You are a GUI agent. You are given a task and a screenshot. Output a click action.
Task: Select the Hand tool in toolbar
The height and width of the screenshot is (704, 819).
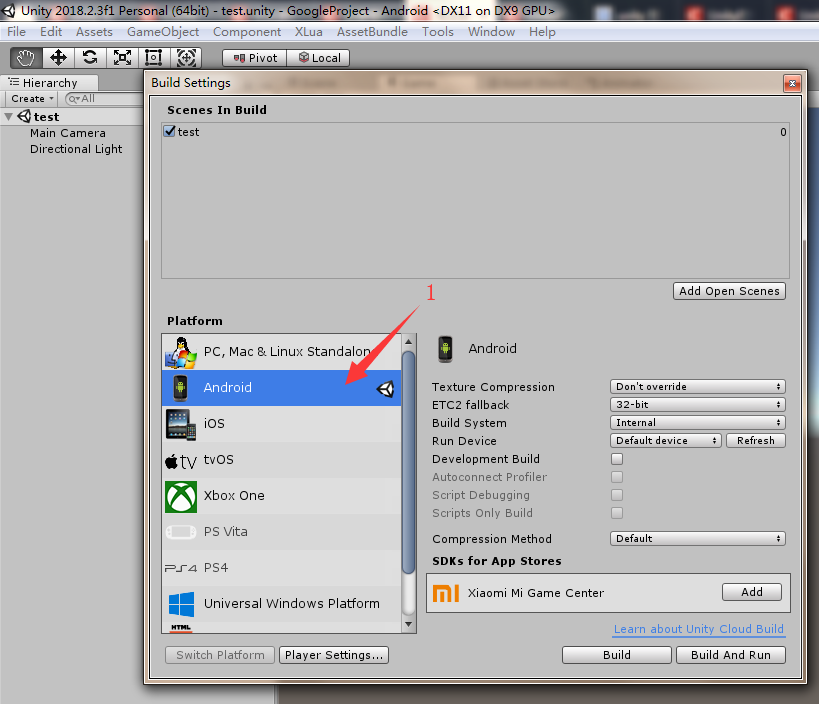[x=26, y=57]
